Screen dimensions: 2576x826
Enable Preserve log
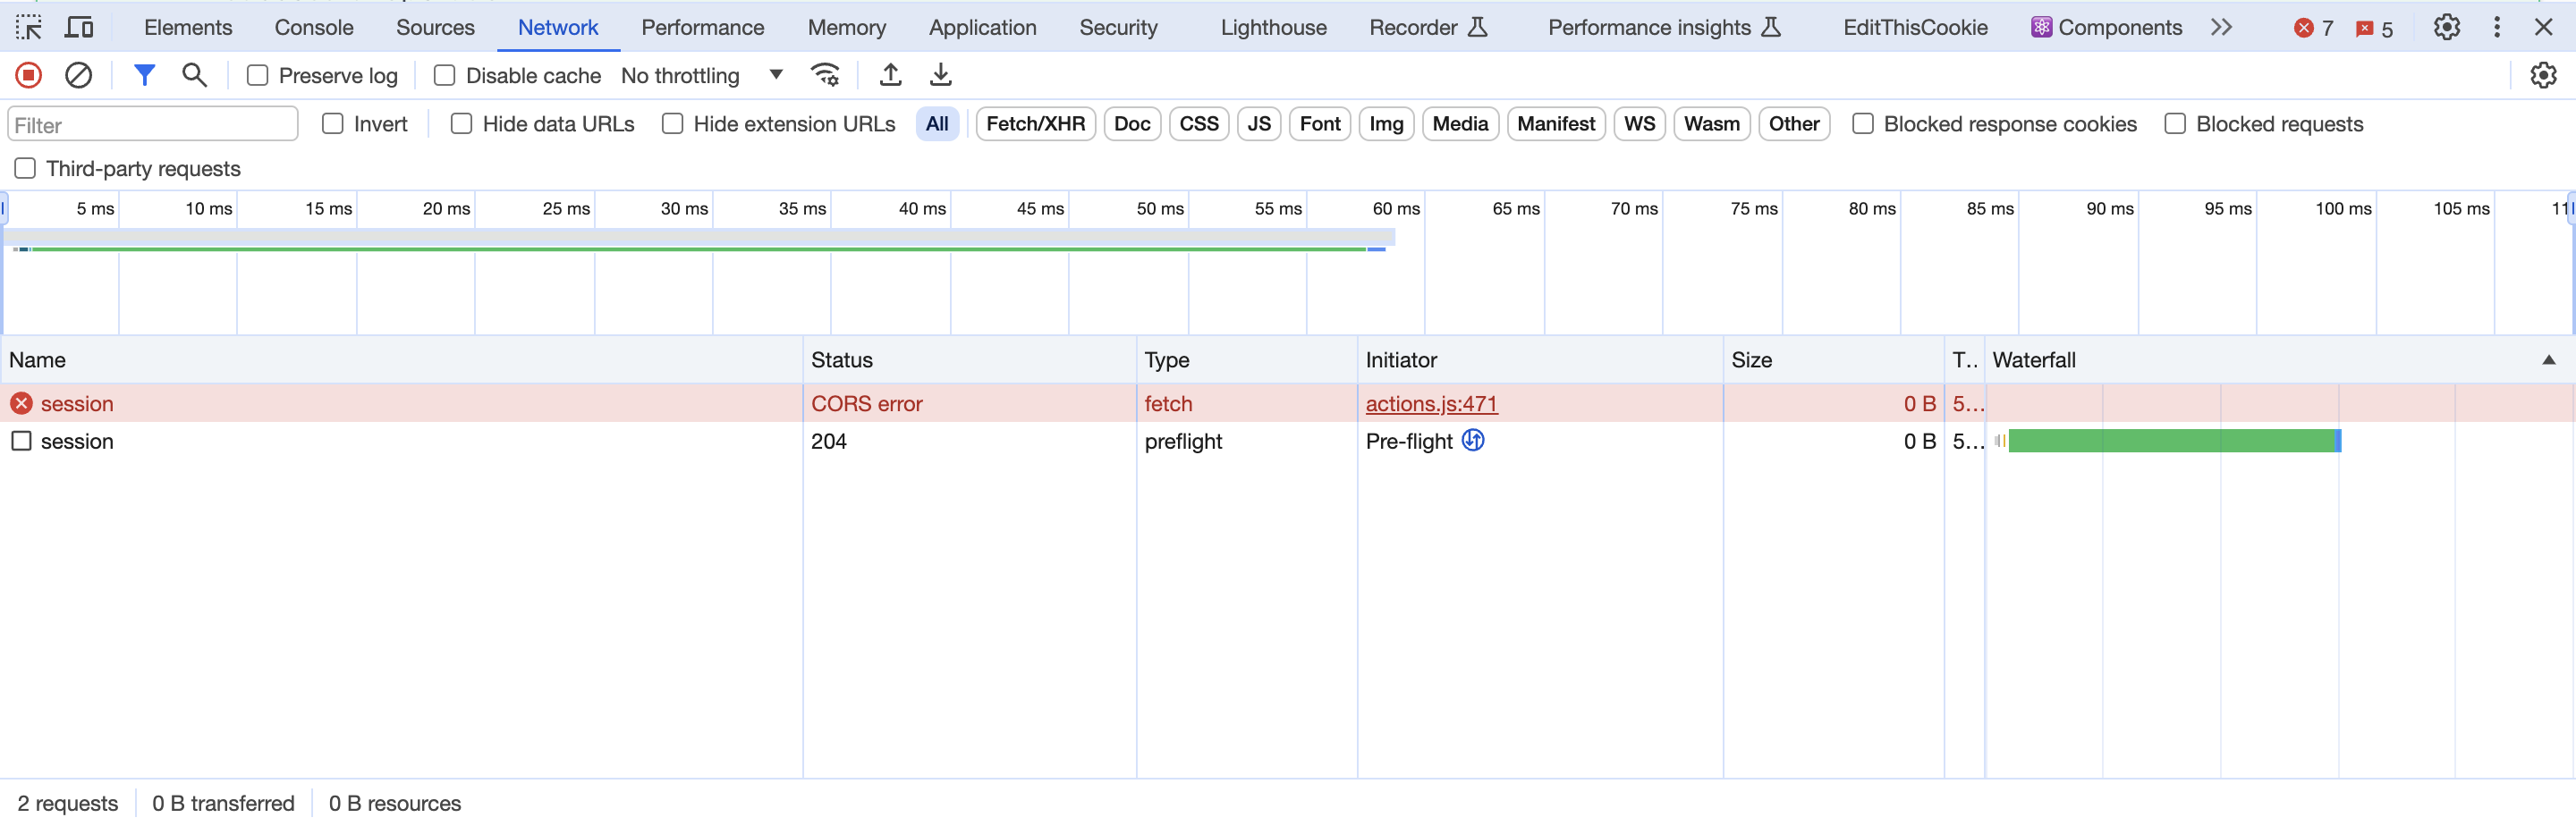click(258, 75)
